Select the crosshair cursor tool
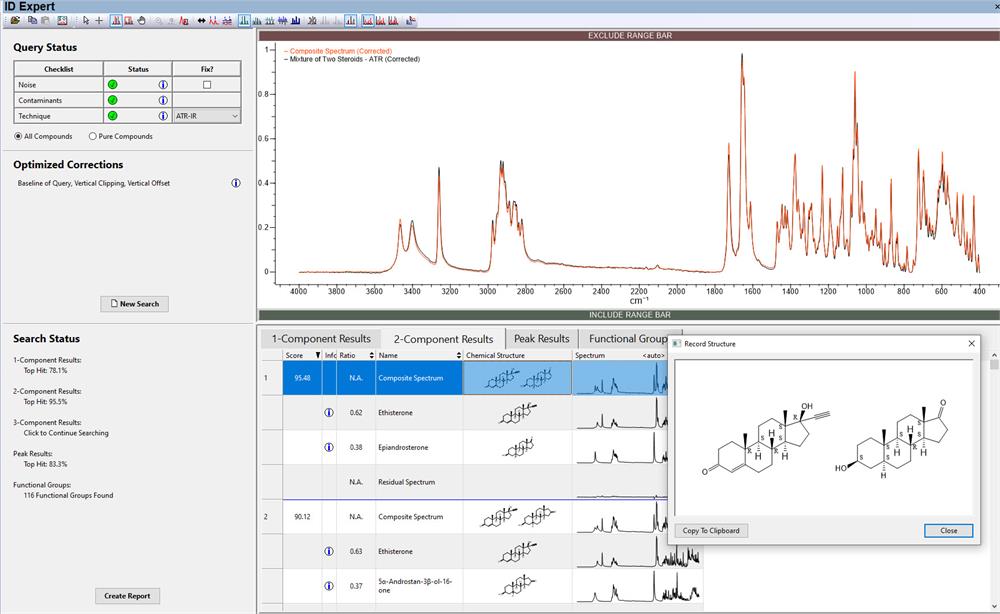 [x=99, y=20]
